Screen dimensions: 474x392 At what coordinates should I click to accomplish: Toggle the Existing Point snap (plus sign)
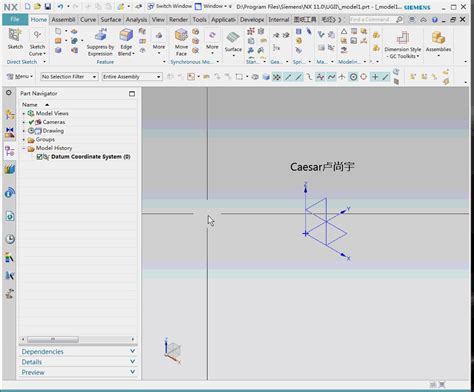click(x=375, y=77)
